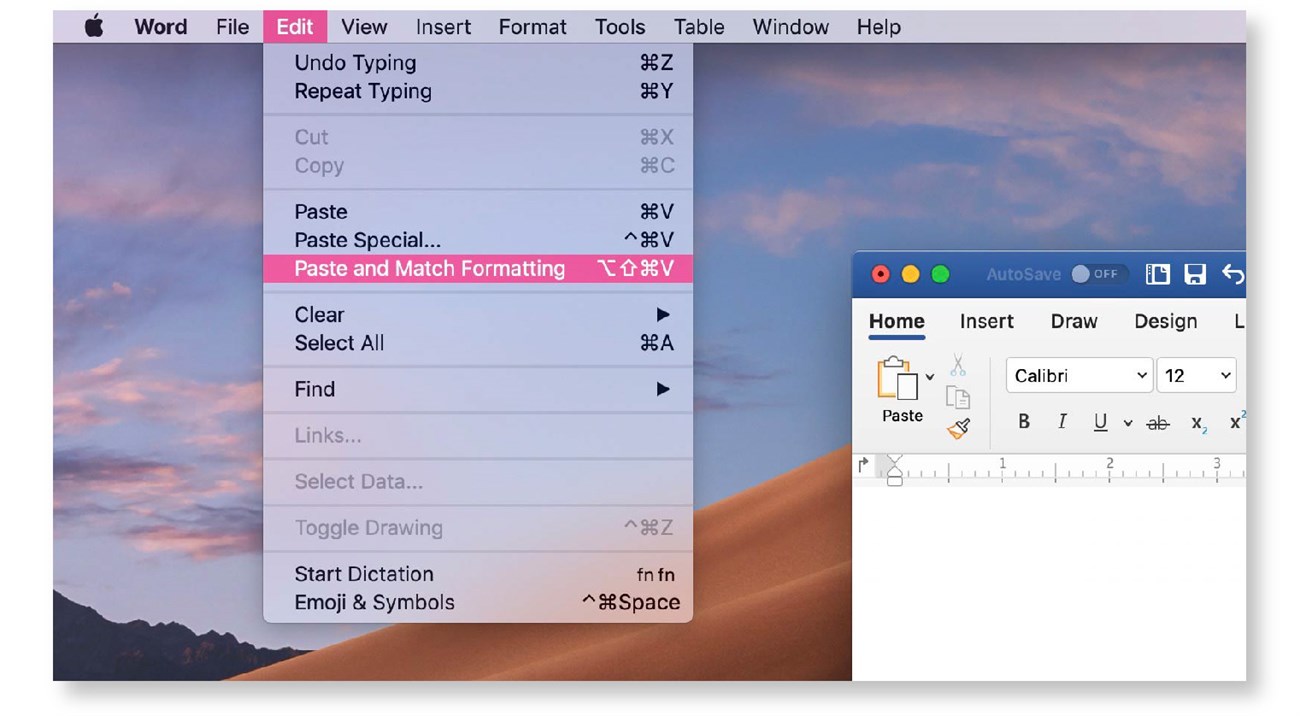Screen dimensions: 1300x716
Task: Select the Format Painter brush icon
Action: pos(958,429)
